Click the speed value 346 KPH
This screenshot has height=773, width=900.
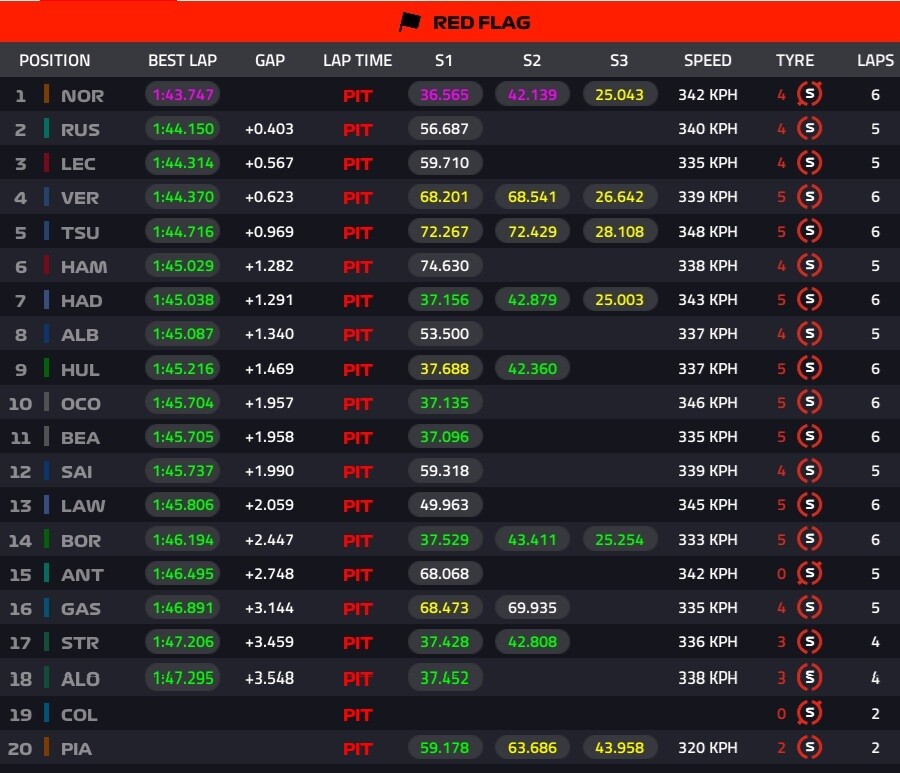(708, 402)
